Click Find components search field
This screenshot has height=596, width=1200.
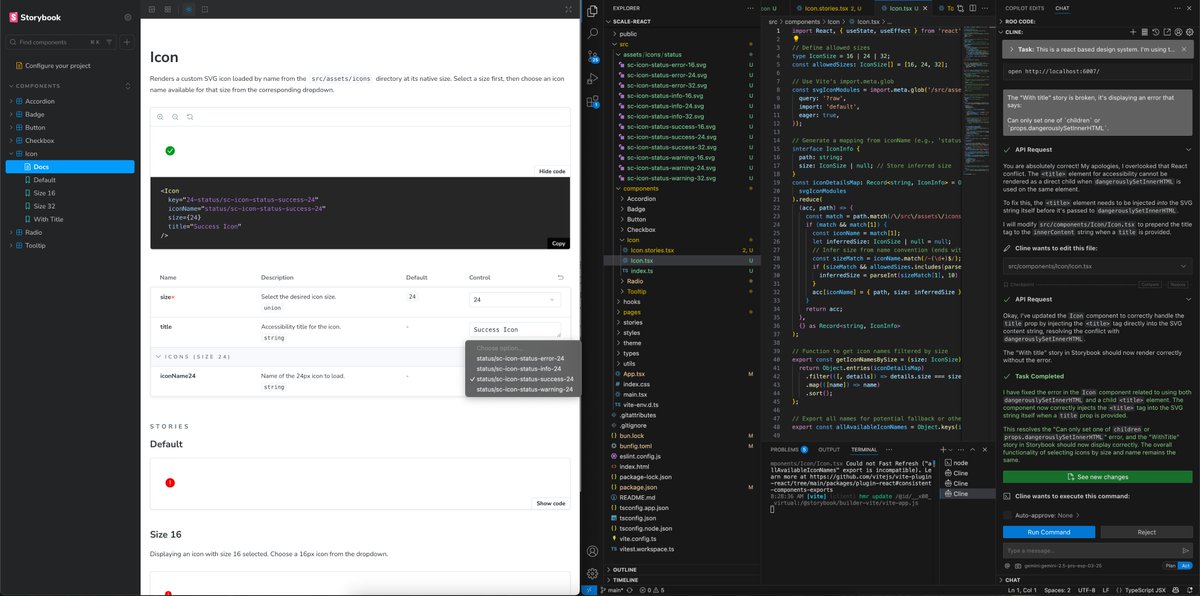61,42
